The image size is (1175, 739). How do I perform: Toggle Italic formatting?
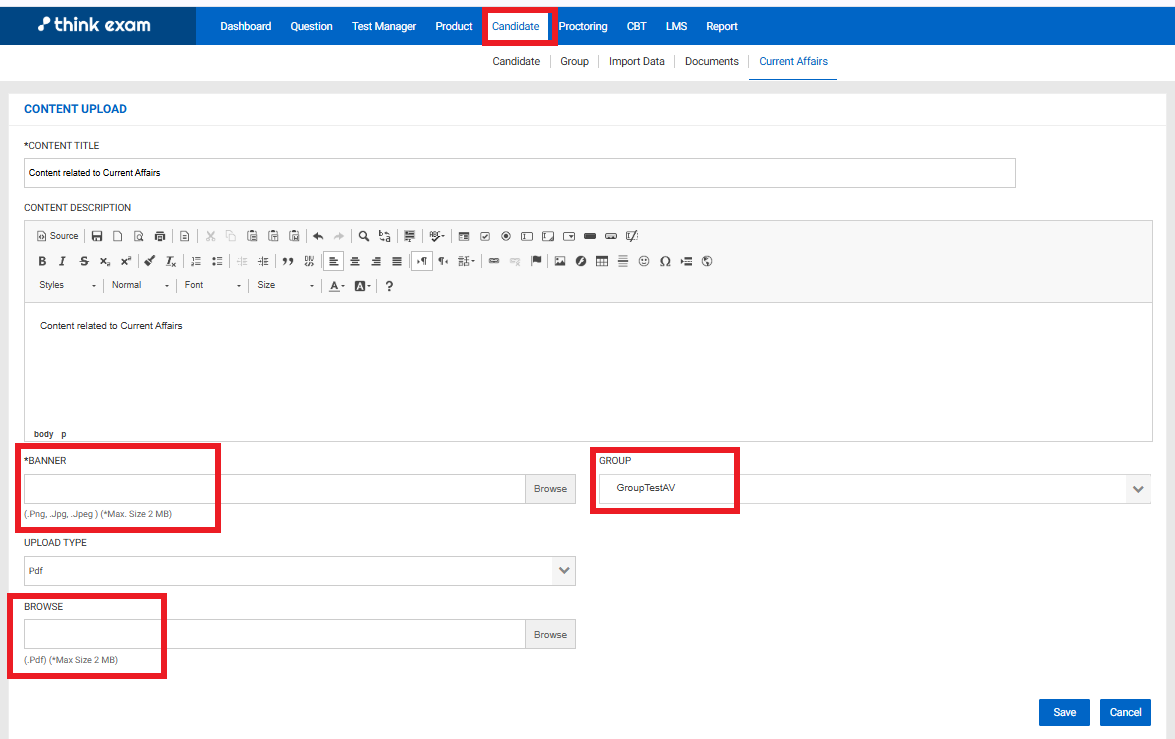tap(62, 261)
